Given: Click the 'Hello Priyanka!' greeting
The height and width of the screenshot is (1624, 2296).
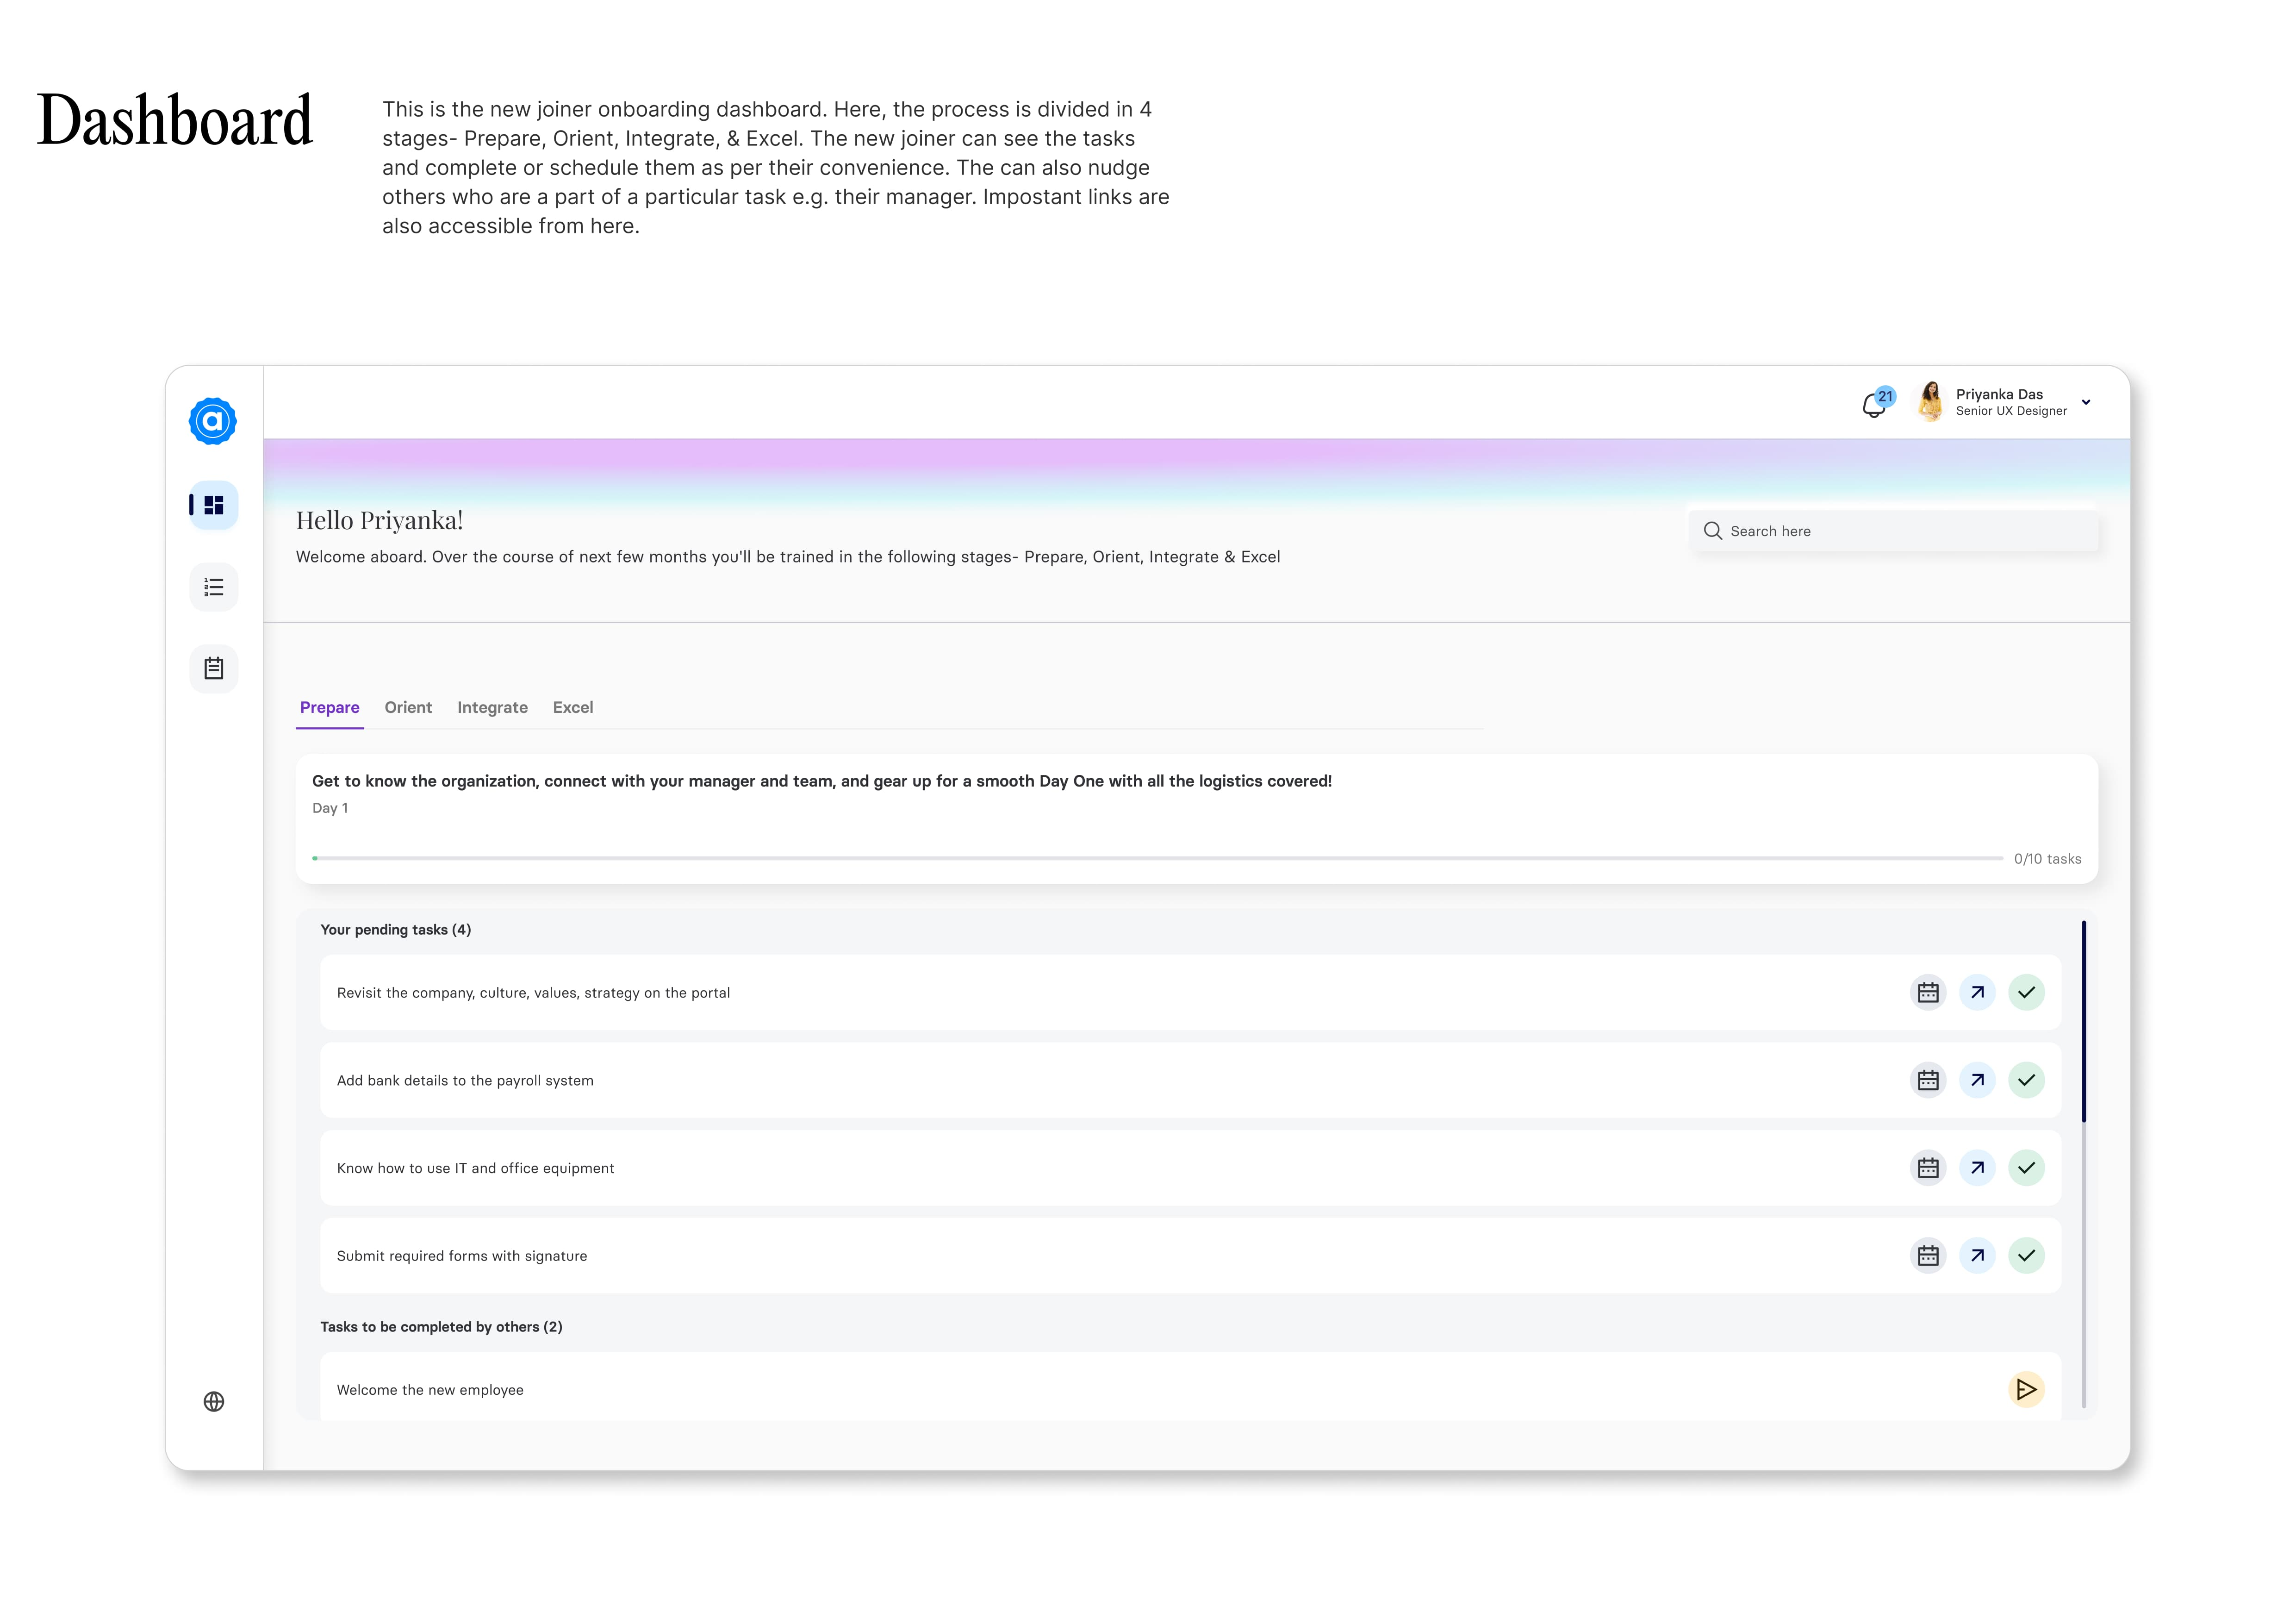Looking at the screenshot, I should pos(380,520).
